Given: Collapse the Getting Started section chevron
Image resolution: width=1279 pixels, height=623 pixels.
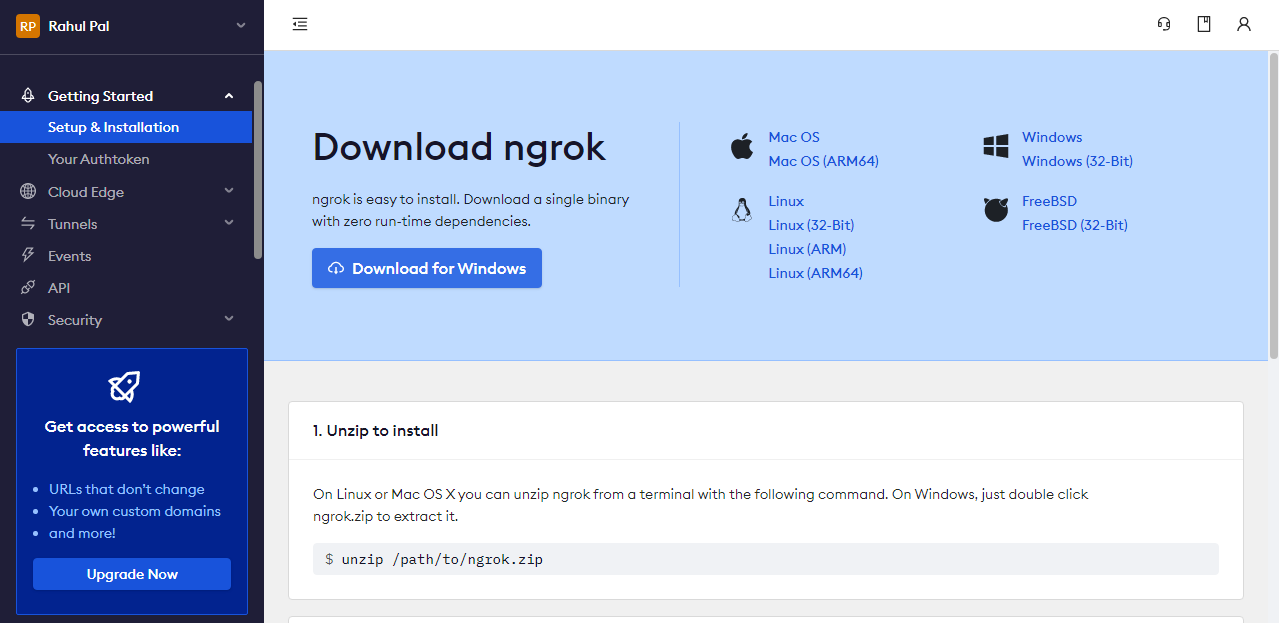Looking at the screenshot, I should 229,96.
